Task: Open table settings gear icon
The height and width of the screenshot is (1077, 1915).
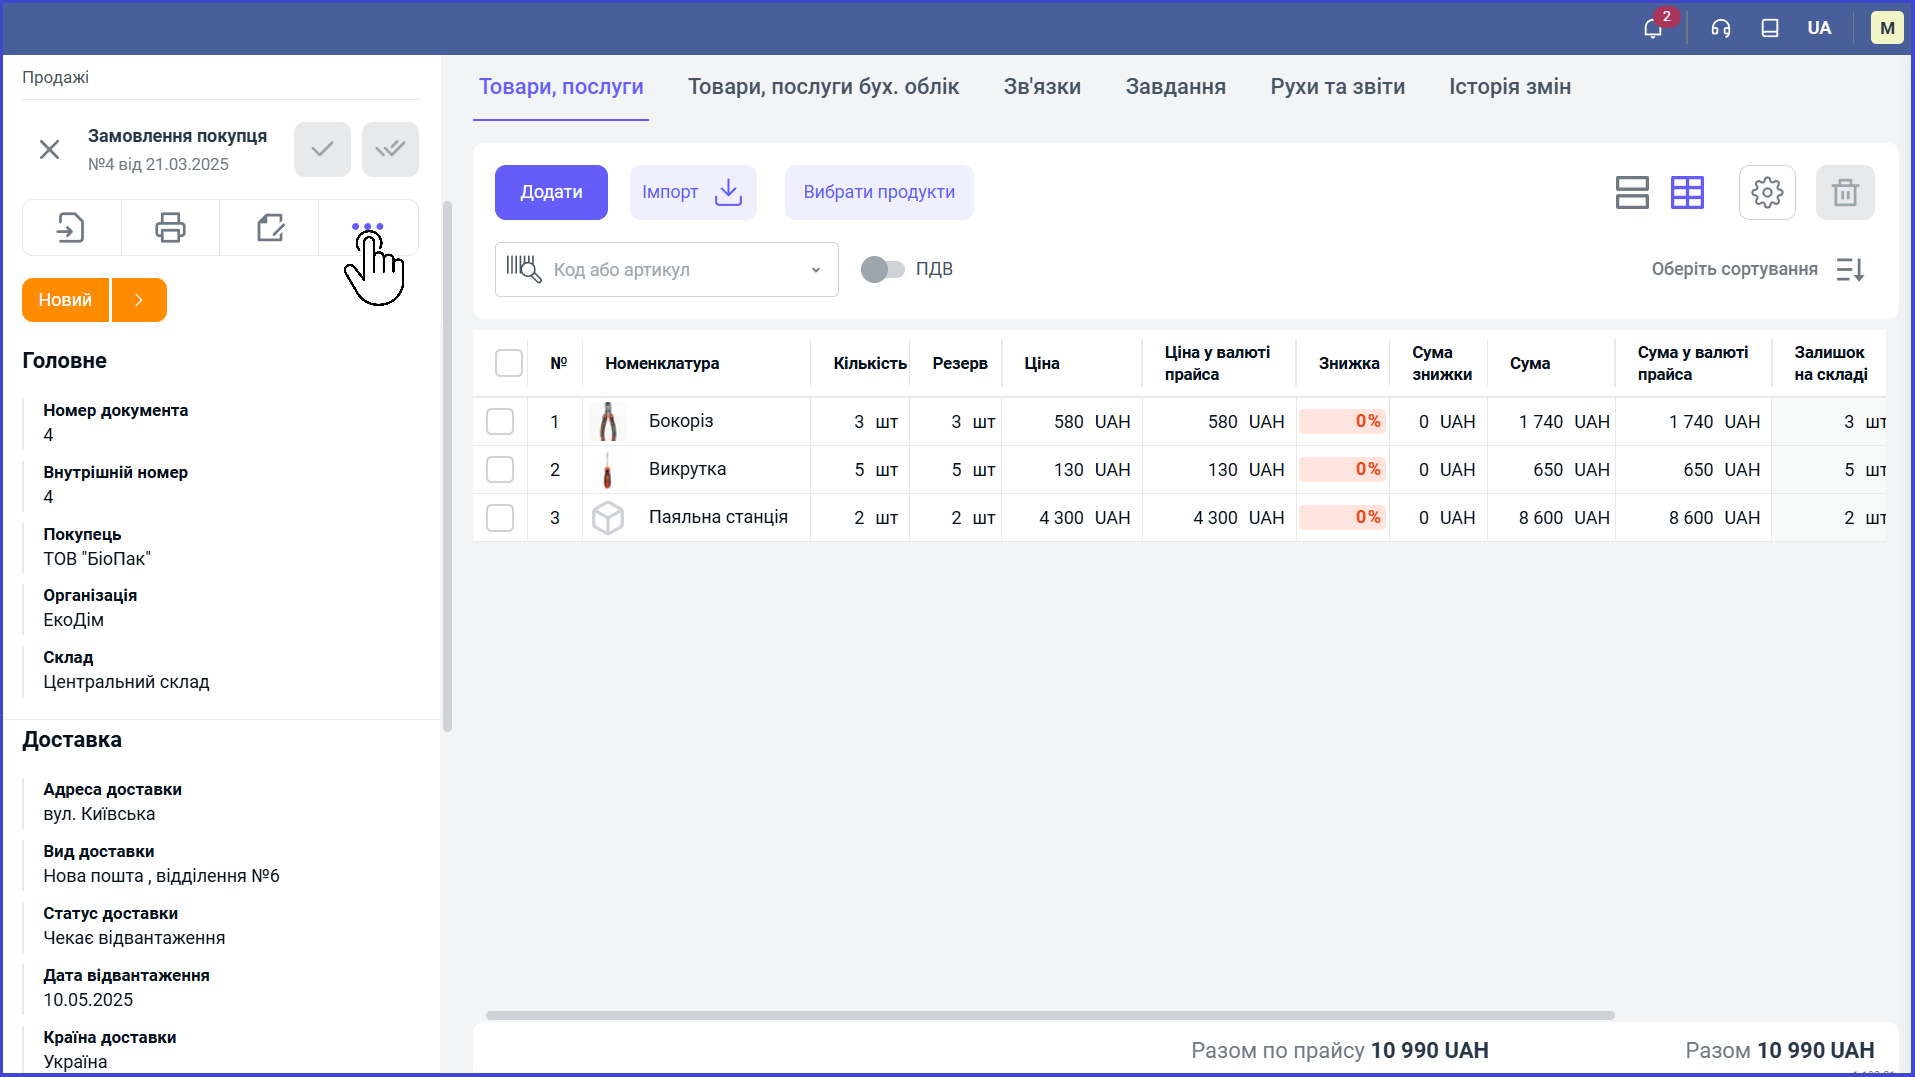Action: [1767, 192]
